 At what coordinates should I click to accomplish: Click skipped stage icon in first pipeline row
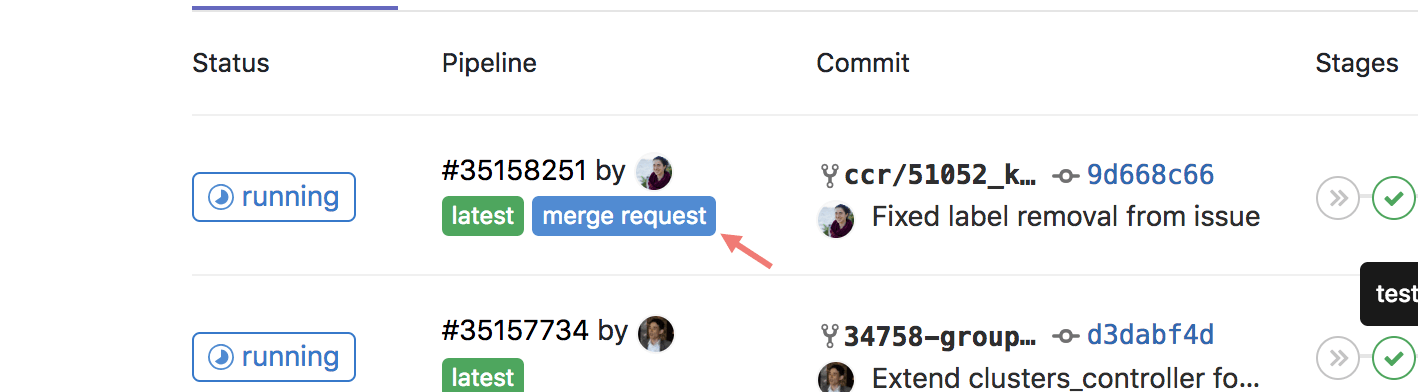pos(1337,198)
